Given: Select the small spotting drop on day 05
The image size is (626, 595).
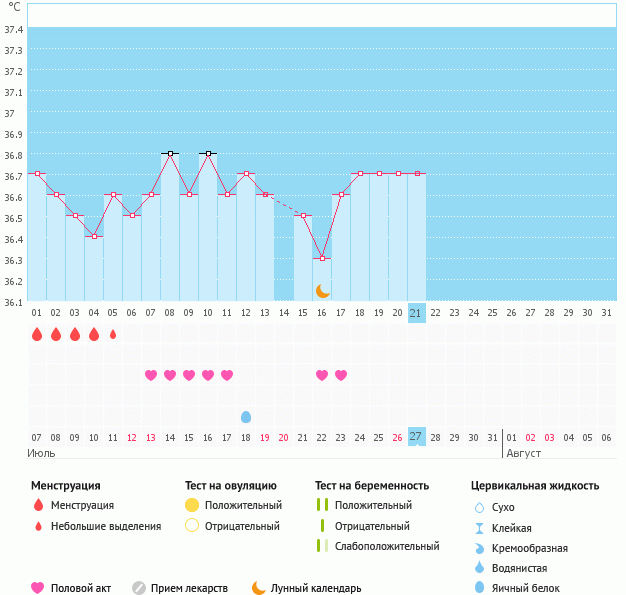Looking at the screenshot, I should (x=113, y=334).
